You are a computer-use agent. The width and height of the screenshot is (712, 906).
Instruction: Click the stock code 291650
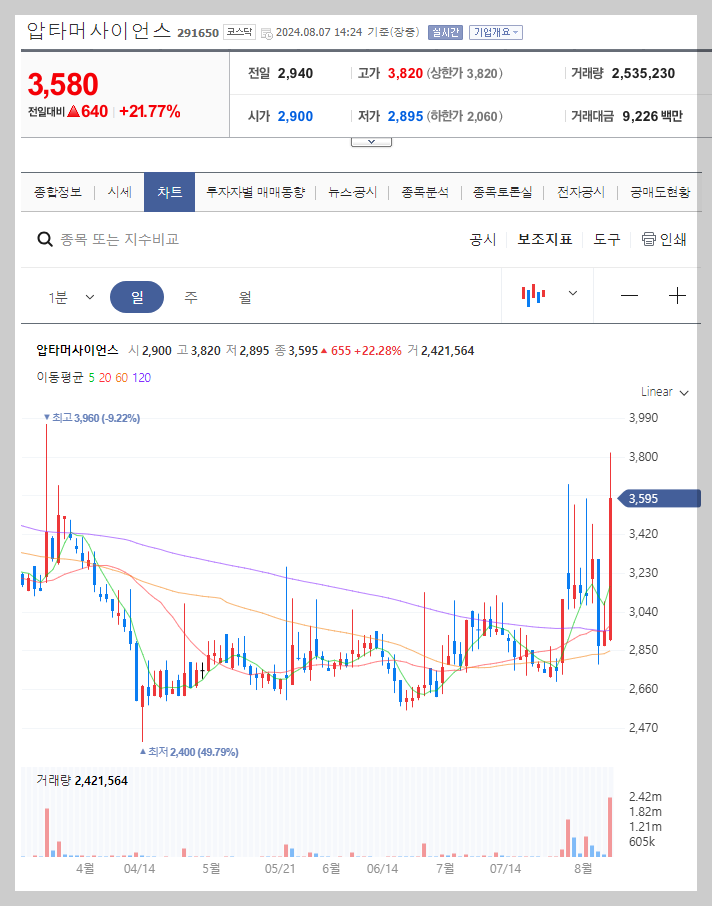[x=198, y=33]
